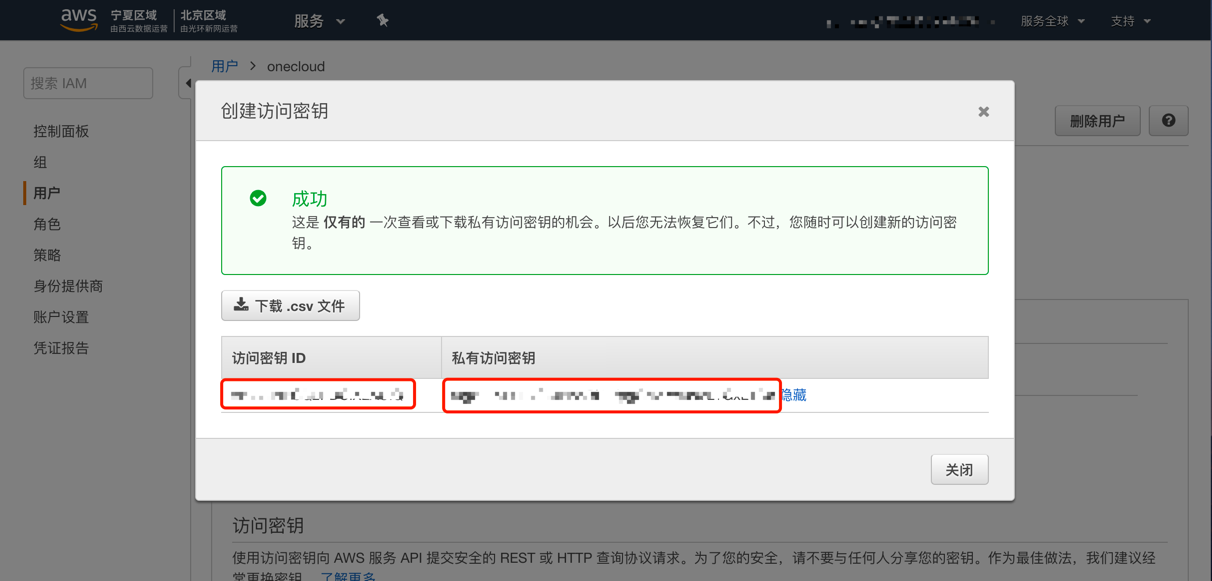Open 控制面板 dashboard in sidebar
The height and width of the screenshot is (581, 1212).
pyautogui.click(x=61, y=131)
